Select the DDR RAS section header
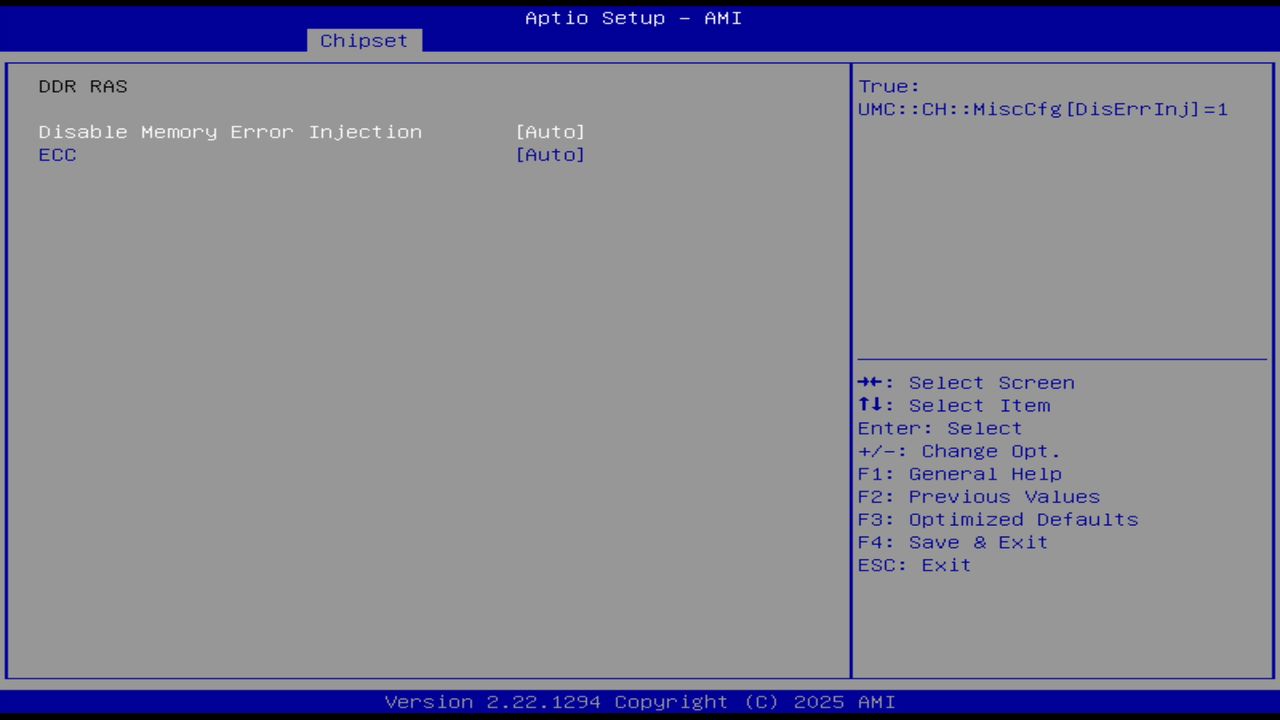1280x720 pixels. [x=83, y=86]
